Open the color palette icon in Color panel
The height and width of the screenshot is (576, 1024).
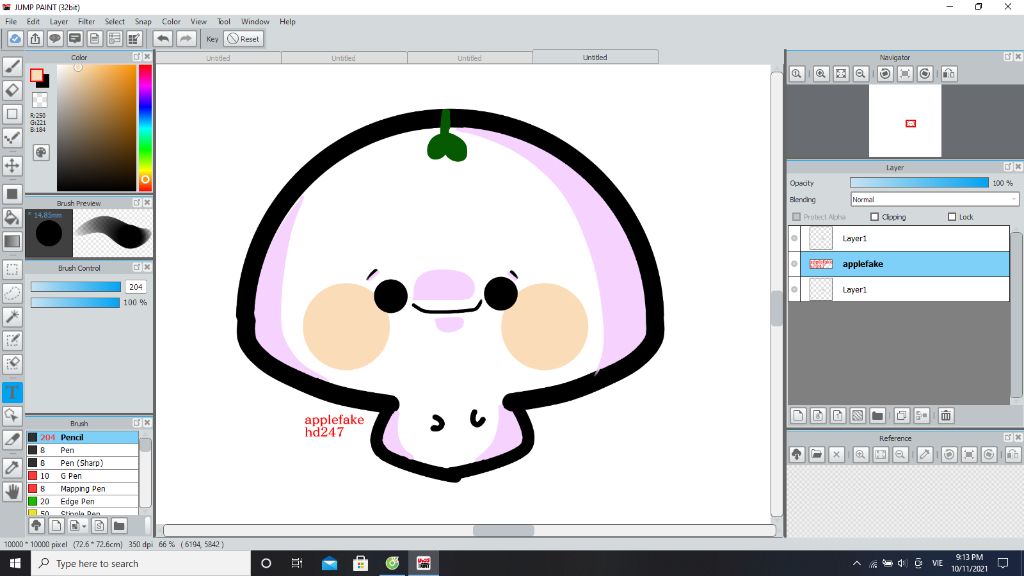click(x=40, y=152)
